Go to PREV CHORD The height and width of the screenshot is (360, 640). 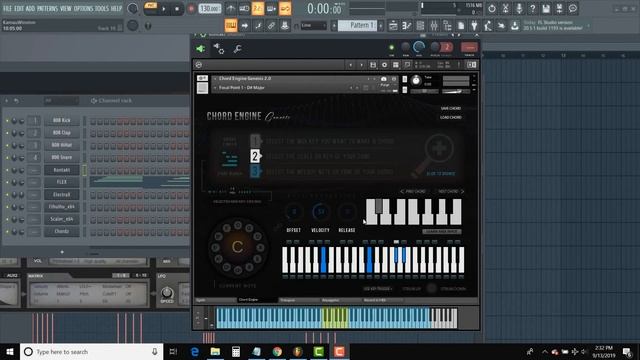(x=413, y=191)
